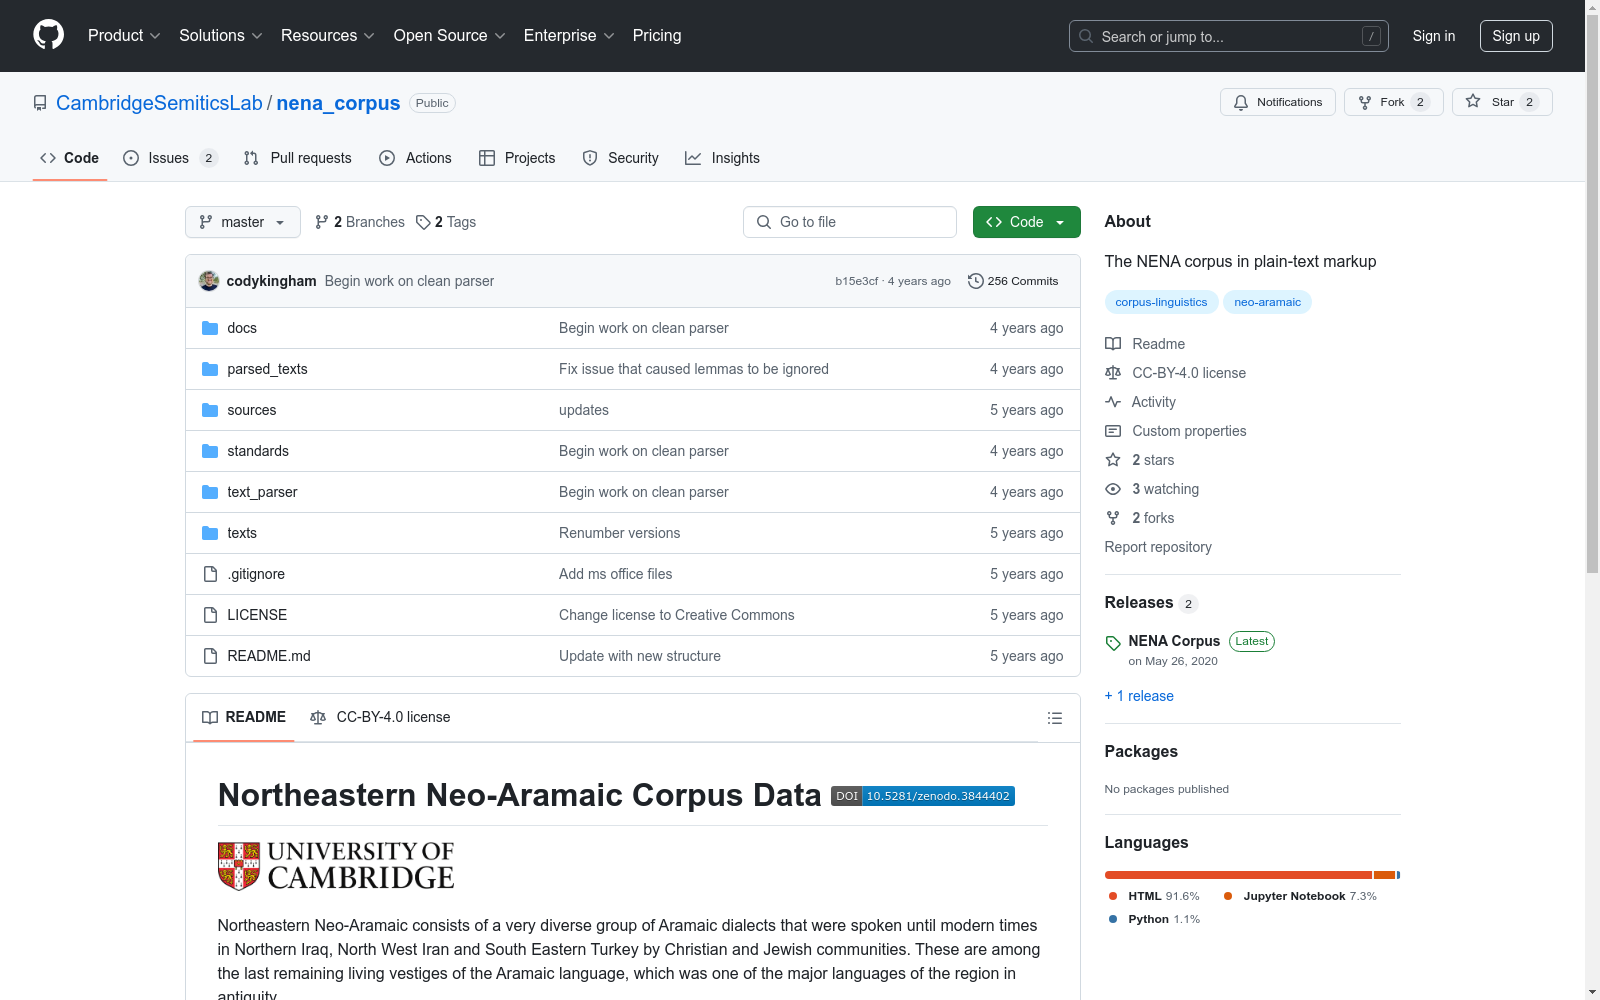
Task: Click the text_parser folder icon
Action: click(x=210, y=492)
